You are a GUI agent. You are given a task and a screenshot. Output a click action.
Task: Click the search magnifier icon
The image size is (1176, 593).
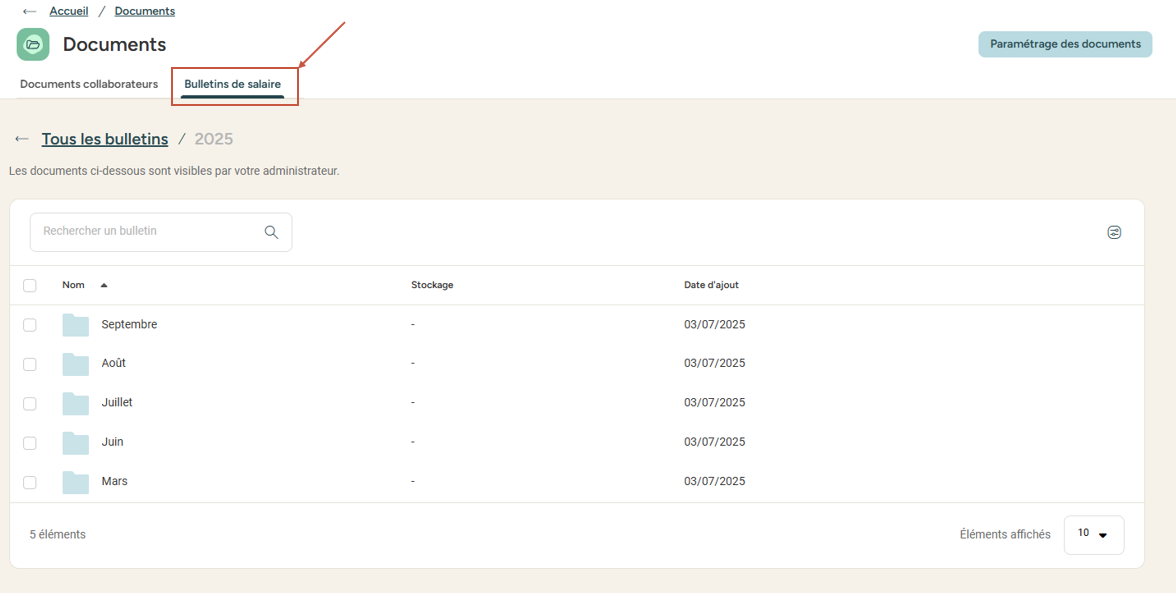coord(271,232)
